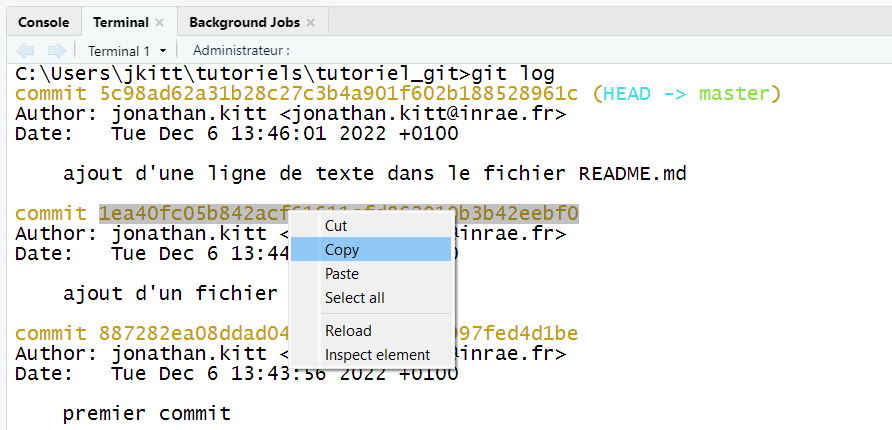Image resolution: width=892 pixels, height=430 pixels.
Task: Choose Cut from the context menu
Action: [x=336, y=226]
